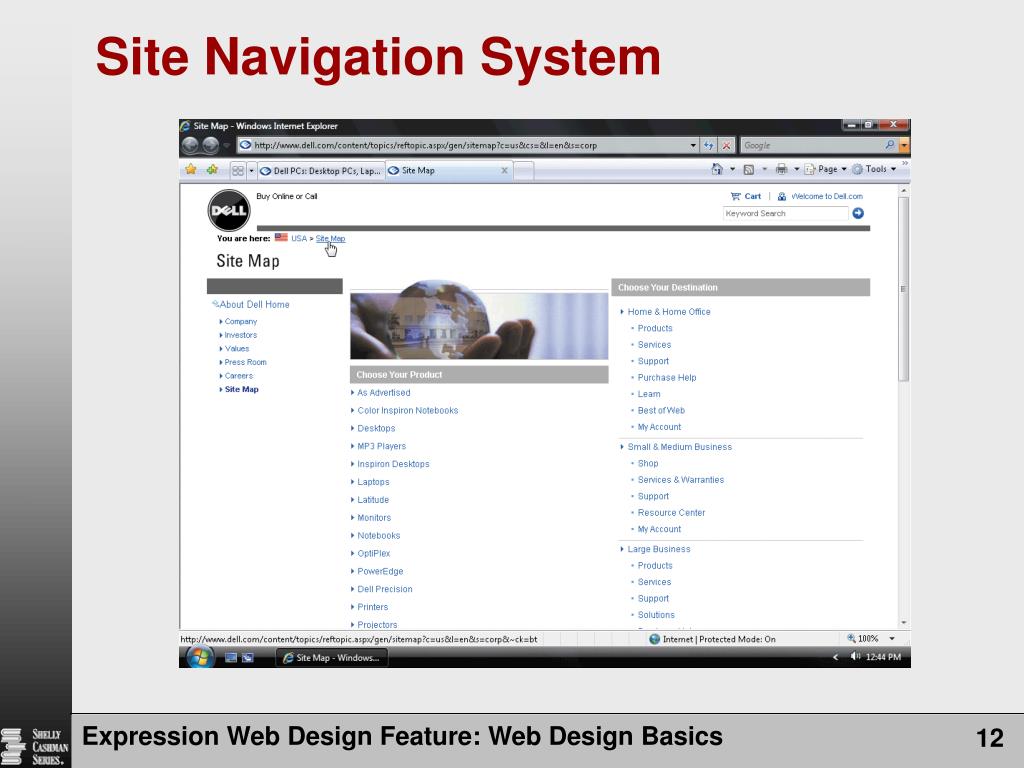The image size is (1024, 768).
Task: Open the Quick Tabs list dropdown arrow
Action: point(251,170)
